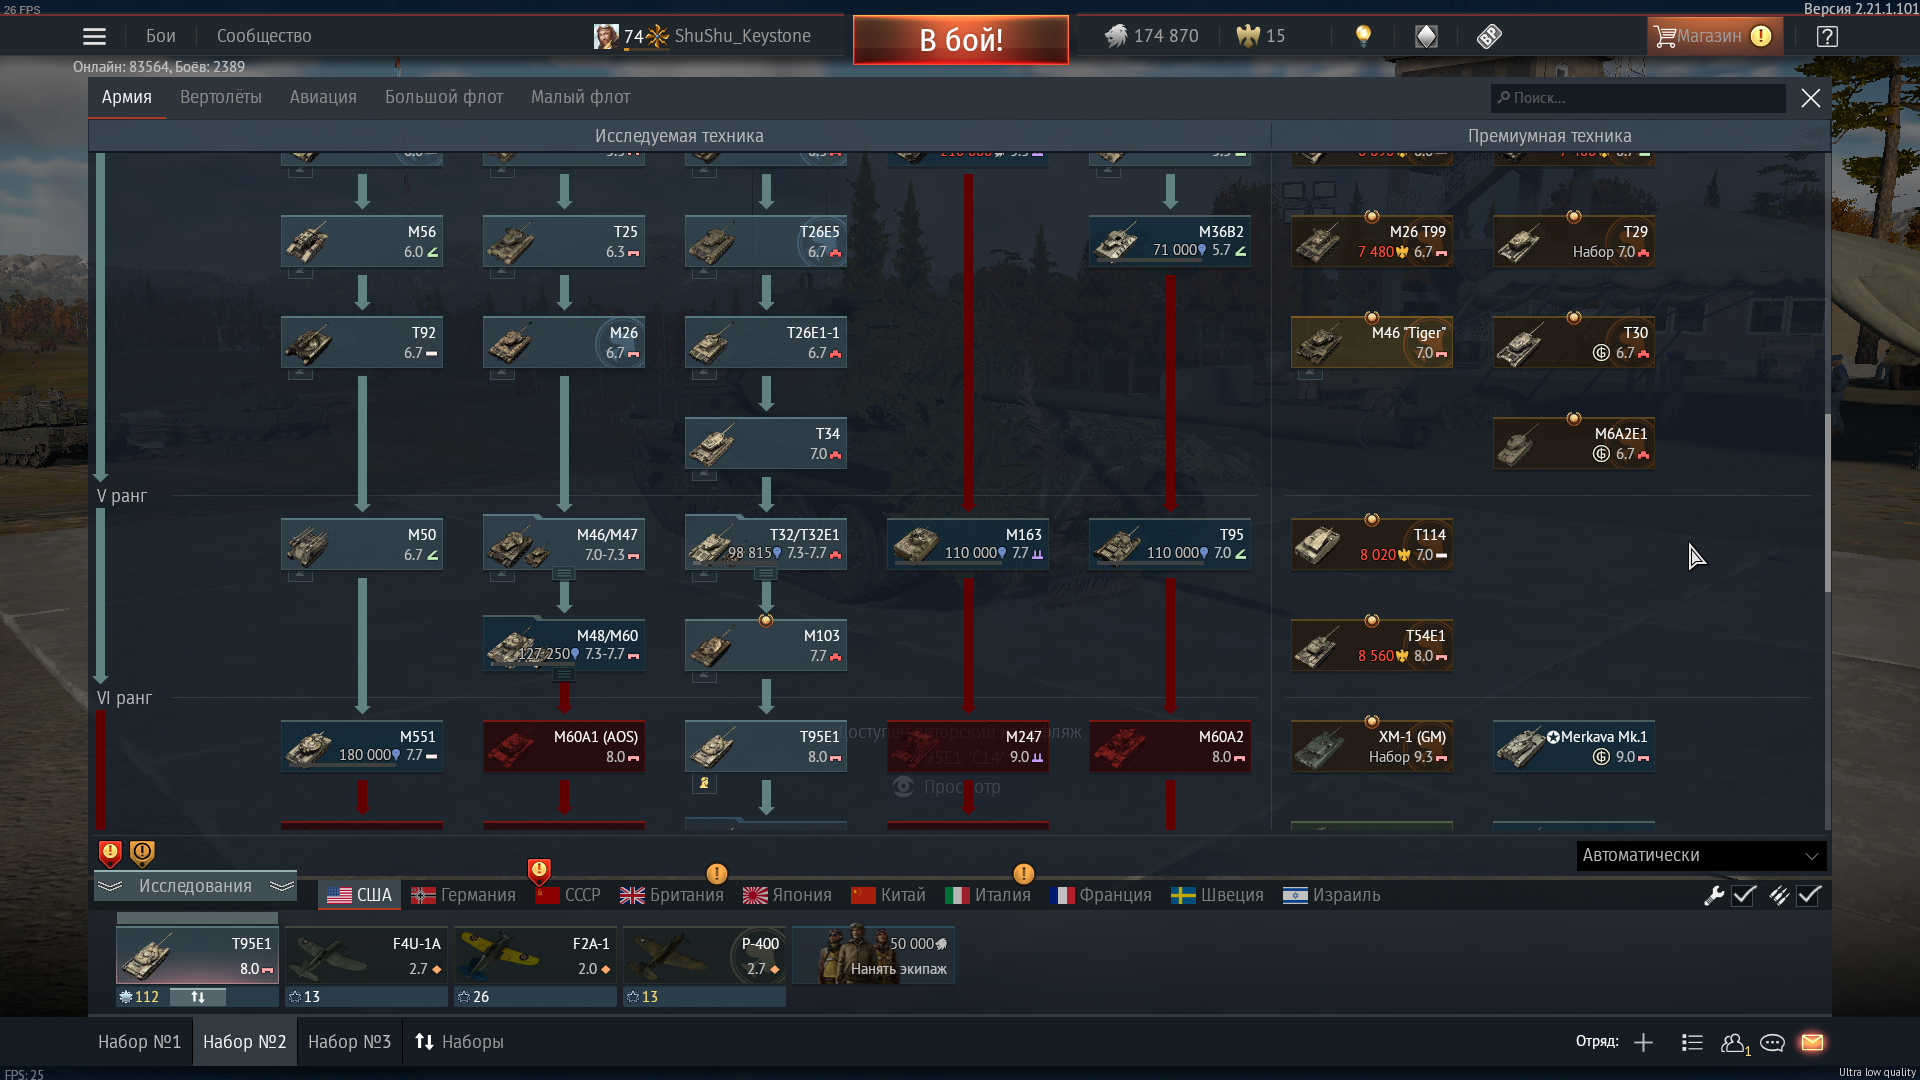Click the red alert badge above Исследования
The height and width of the screenshot is (1080, 1920).
point(110,853)
